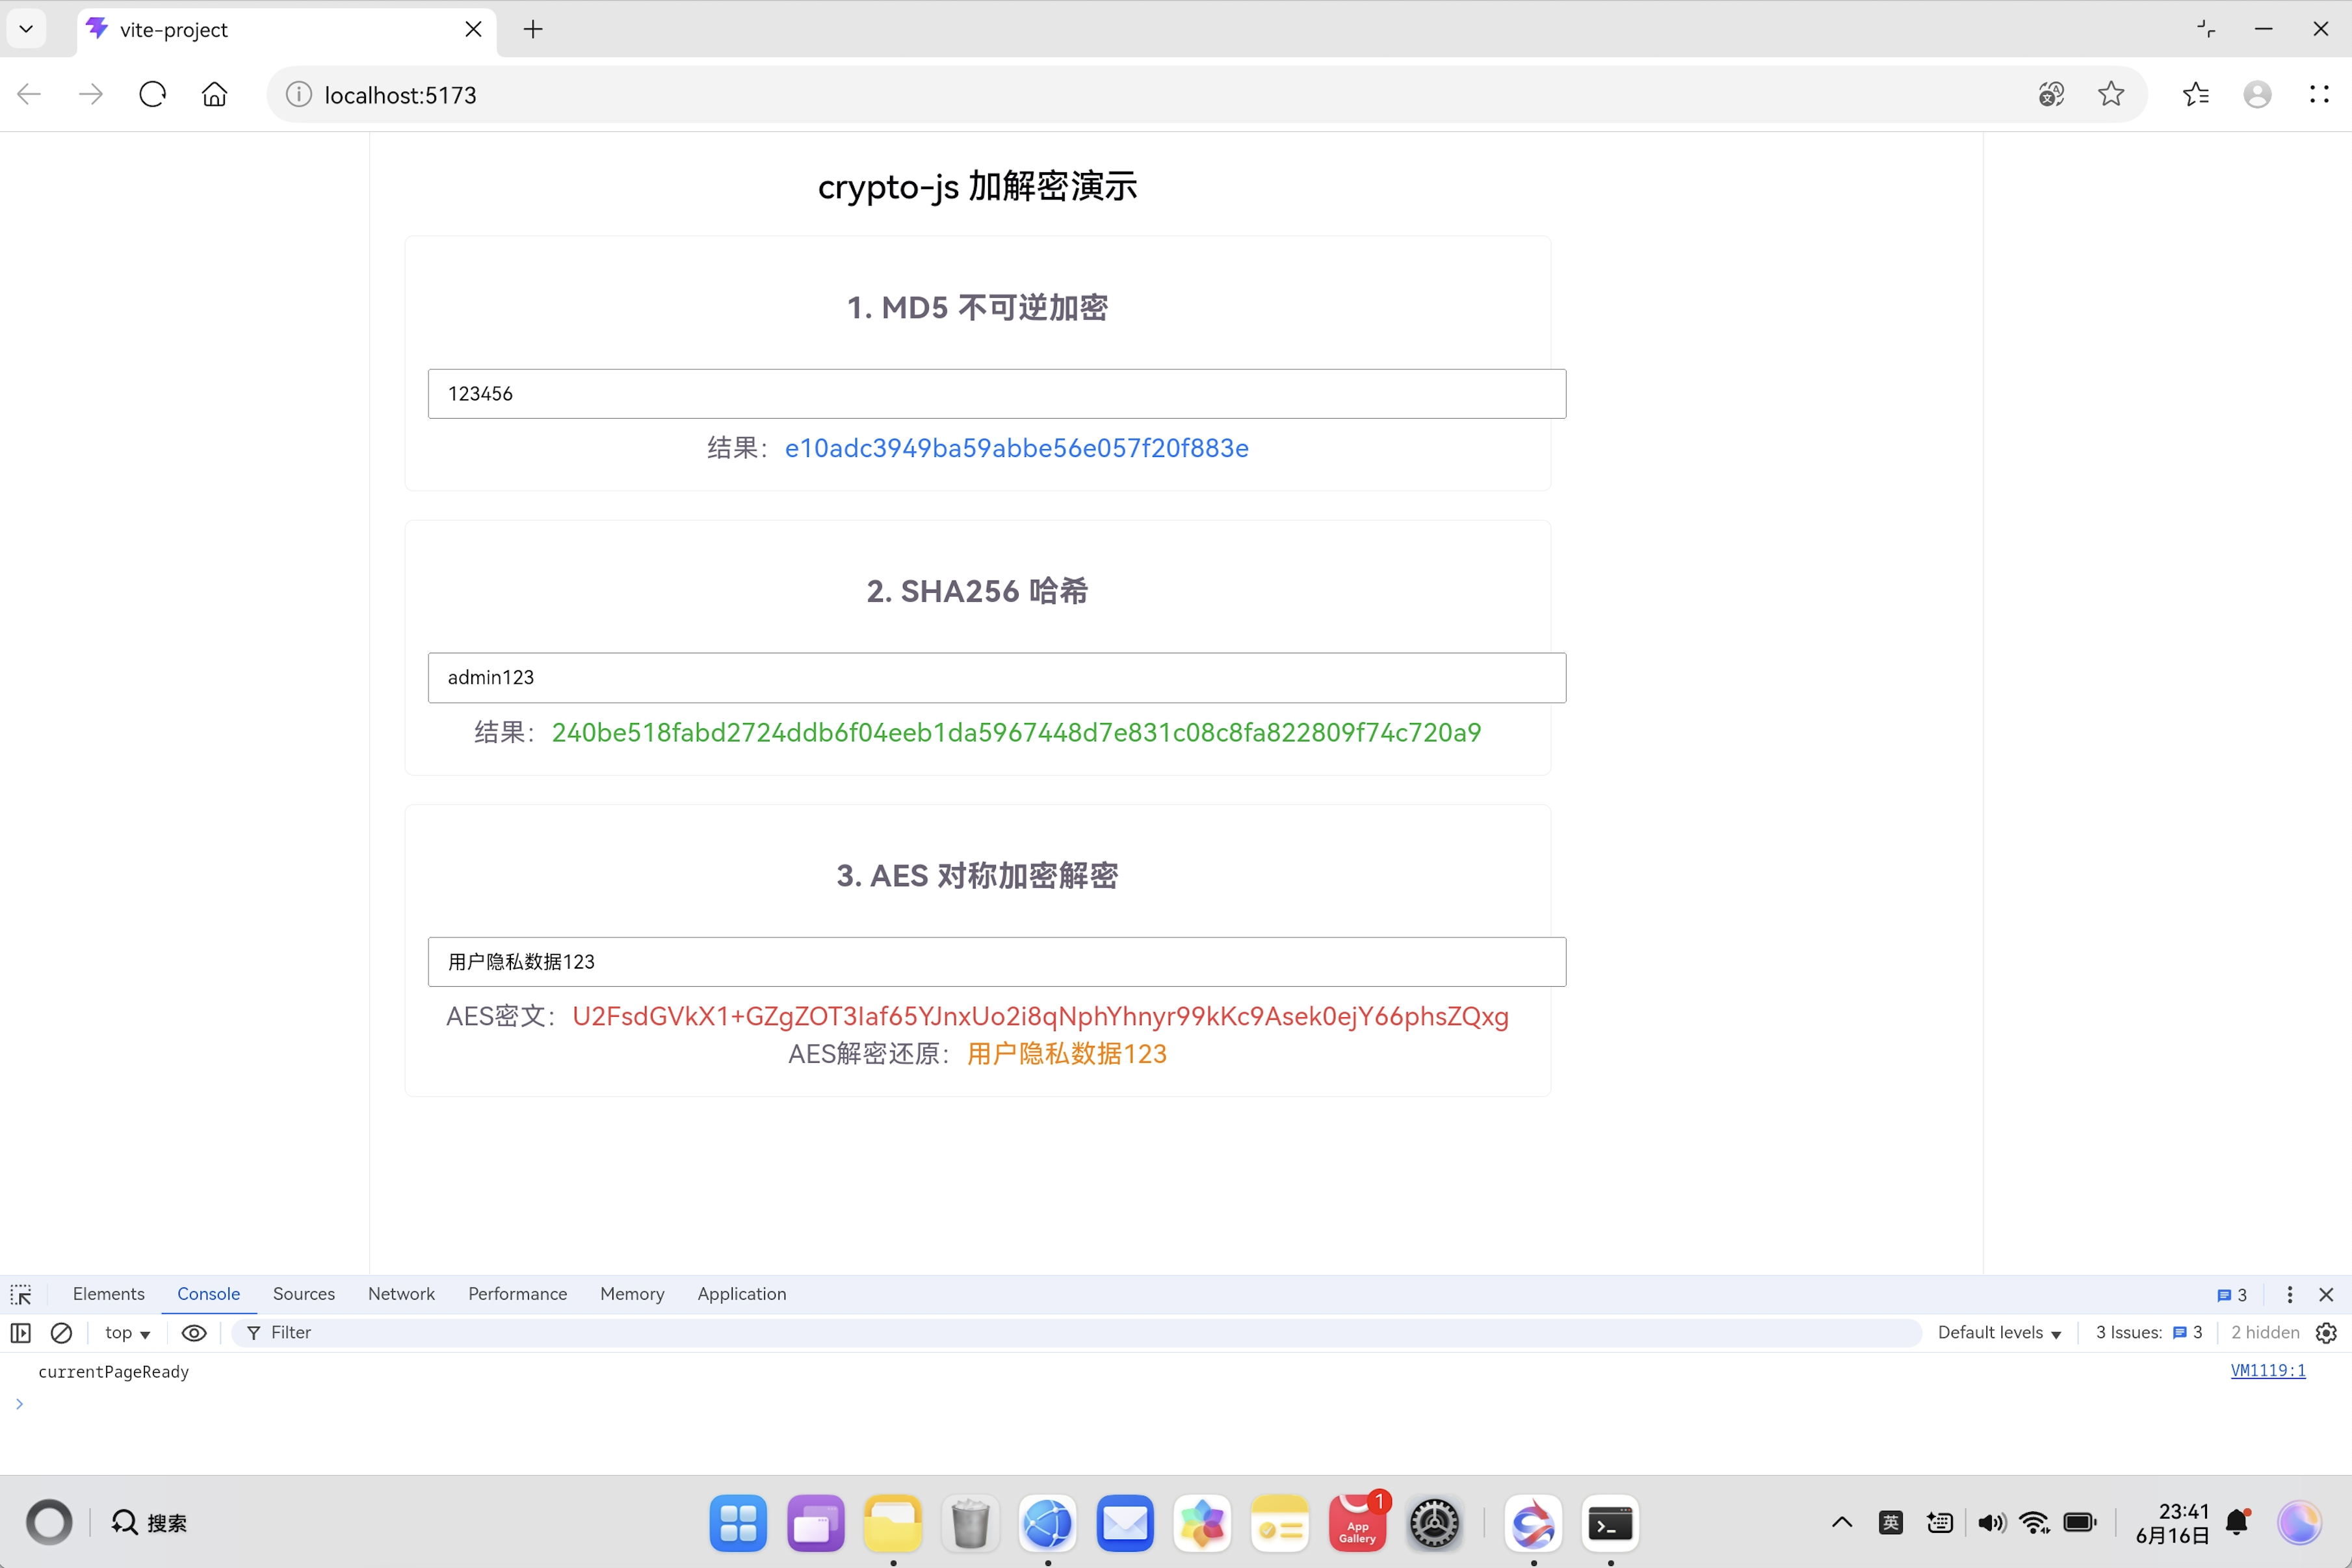Open the file manager folder in dock
The width and height of the screenshot is (2352, 1568).
click(x=892, y=1522)
